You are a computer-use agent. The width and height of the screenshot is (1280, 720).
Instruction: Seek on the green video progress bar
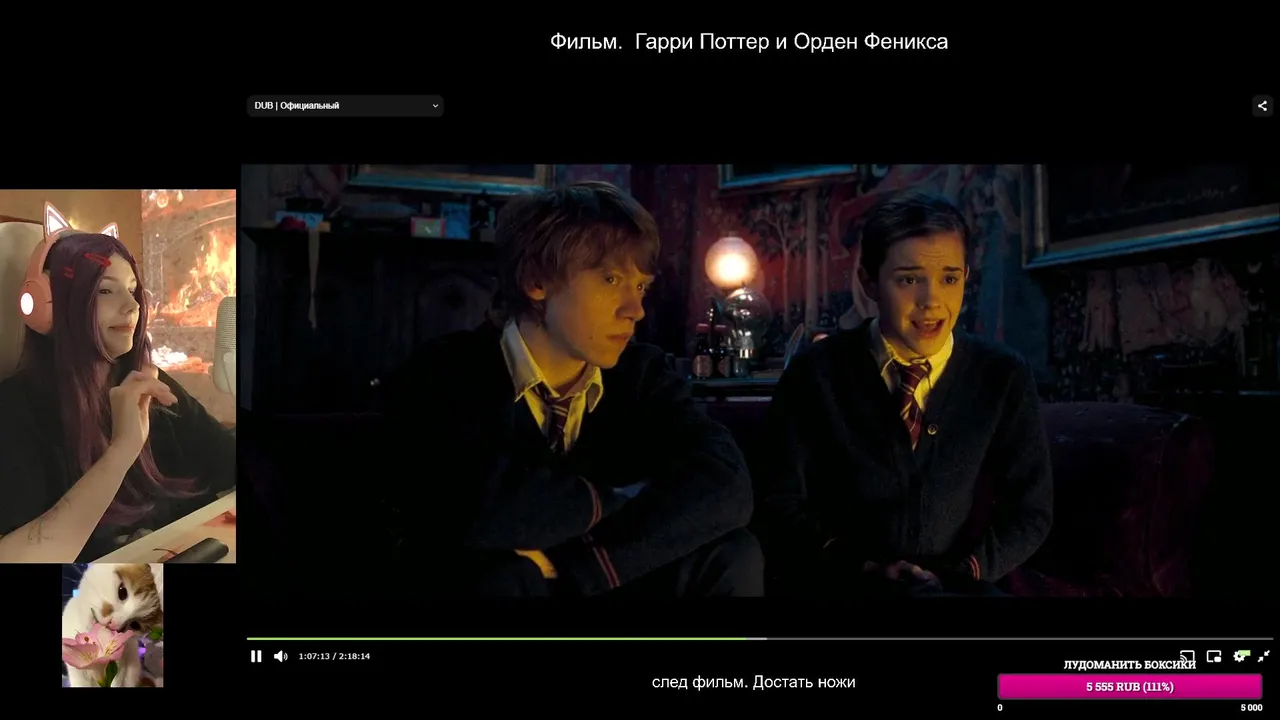759,638
